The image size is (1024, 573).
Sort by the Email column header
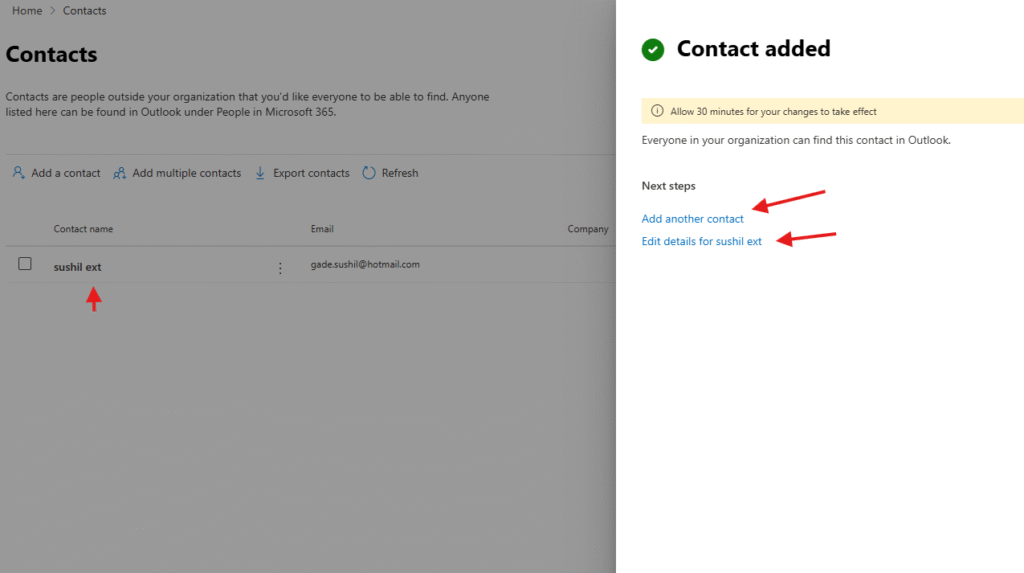tap(322, 229)
